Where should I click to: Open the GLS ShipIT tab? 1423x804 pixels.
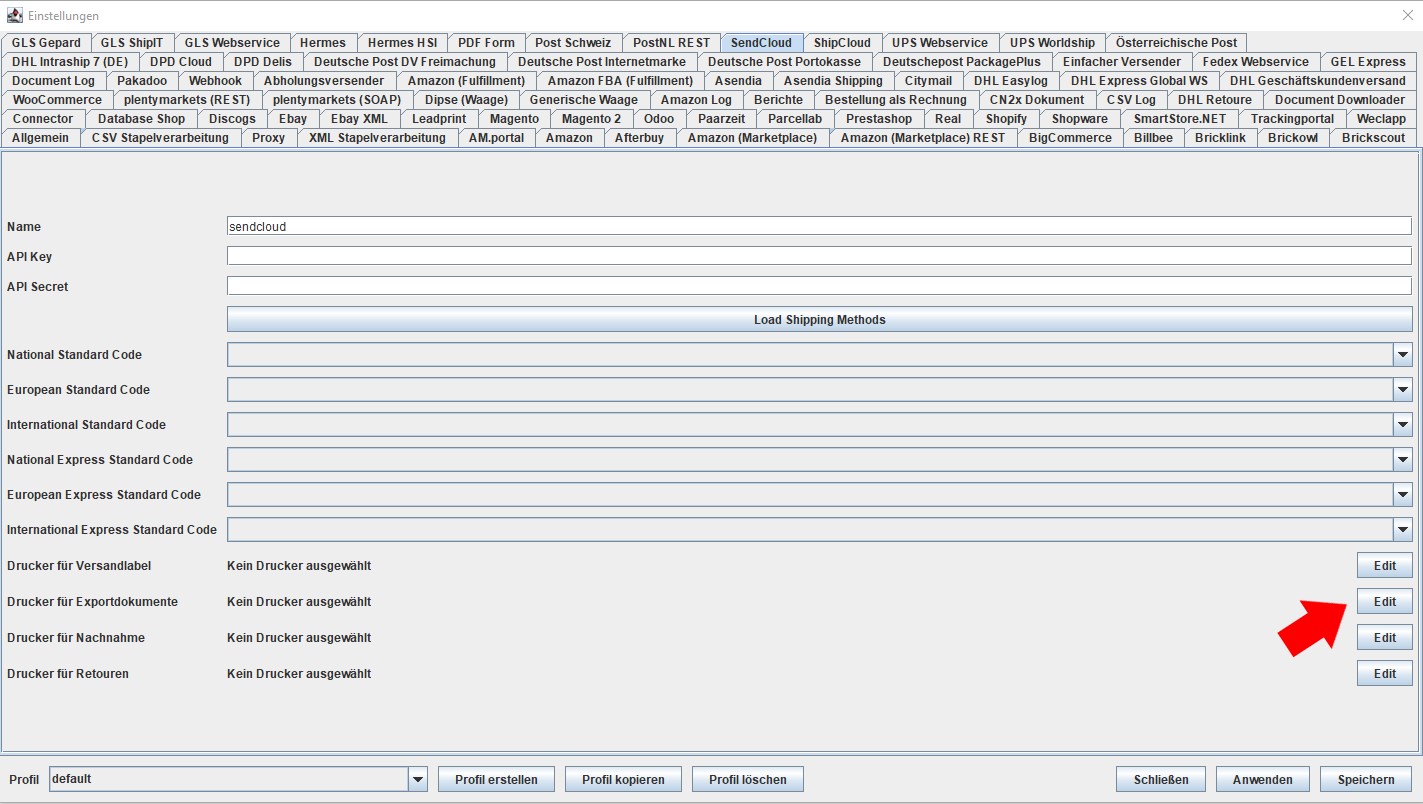pos(132,43)
